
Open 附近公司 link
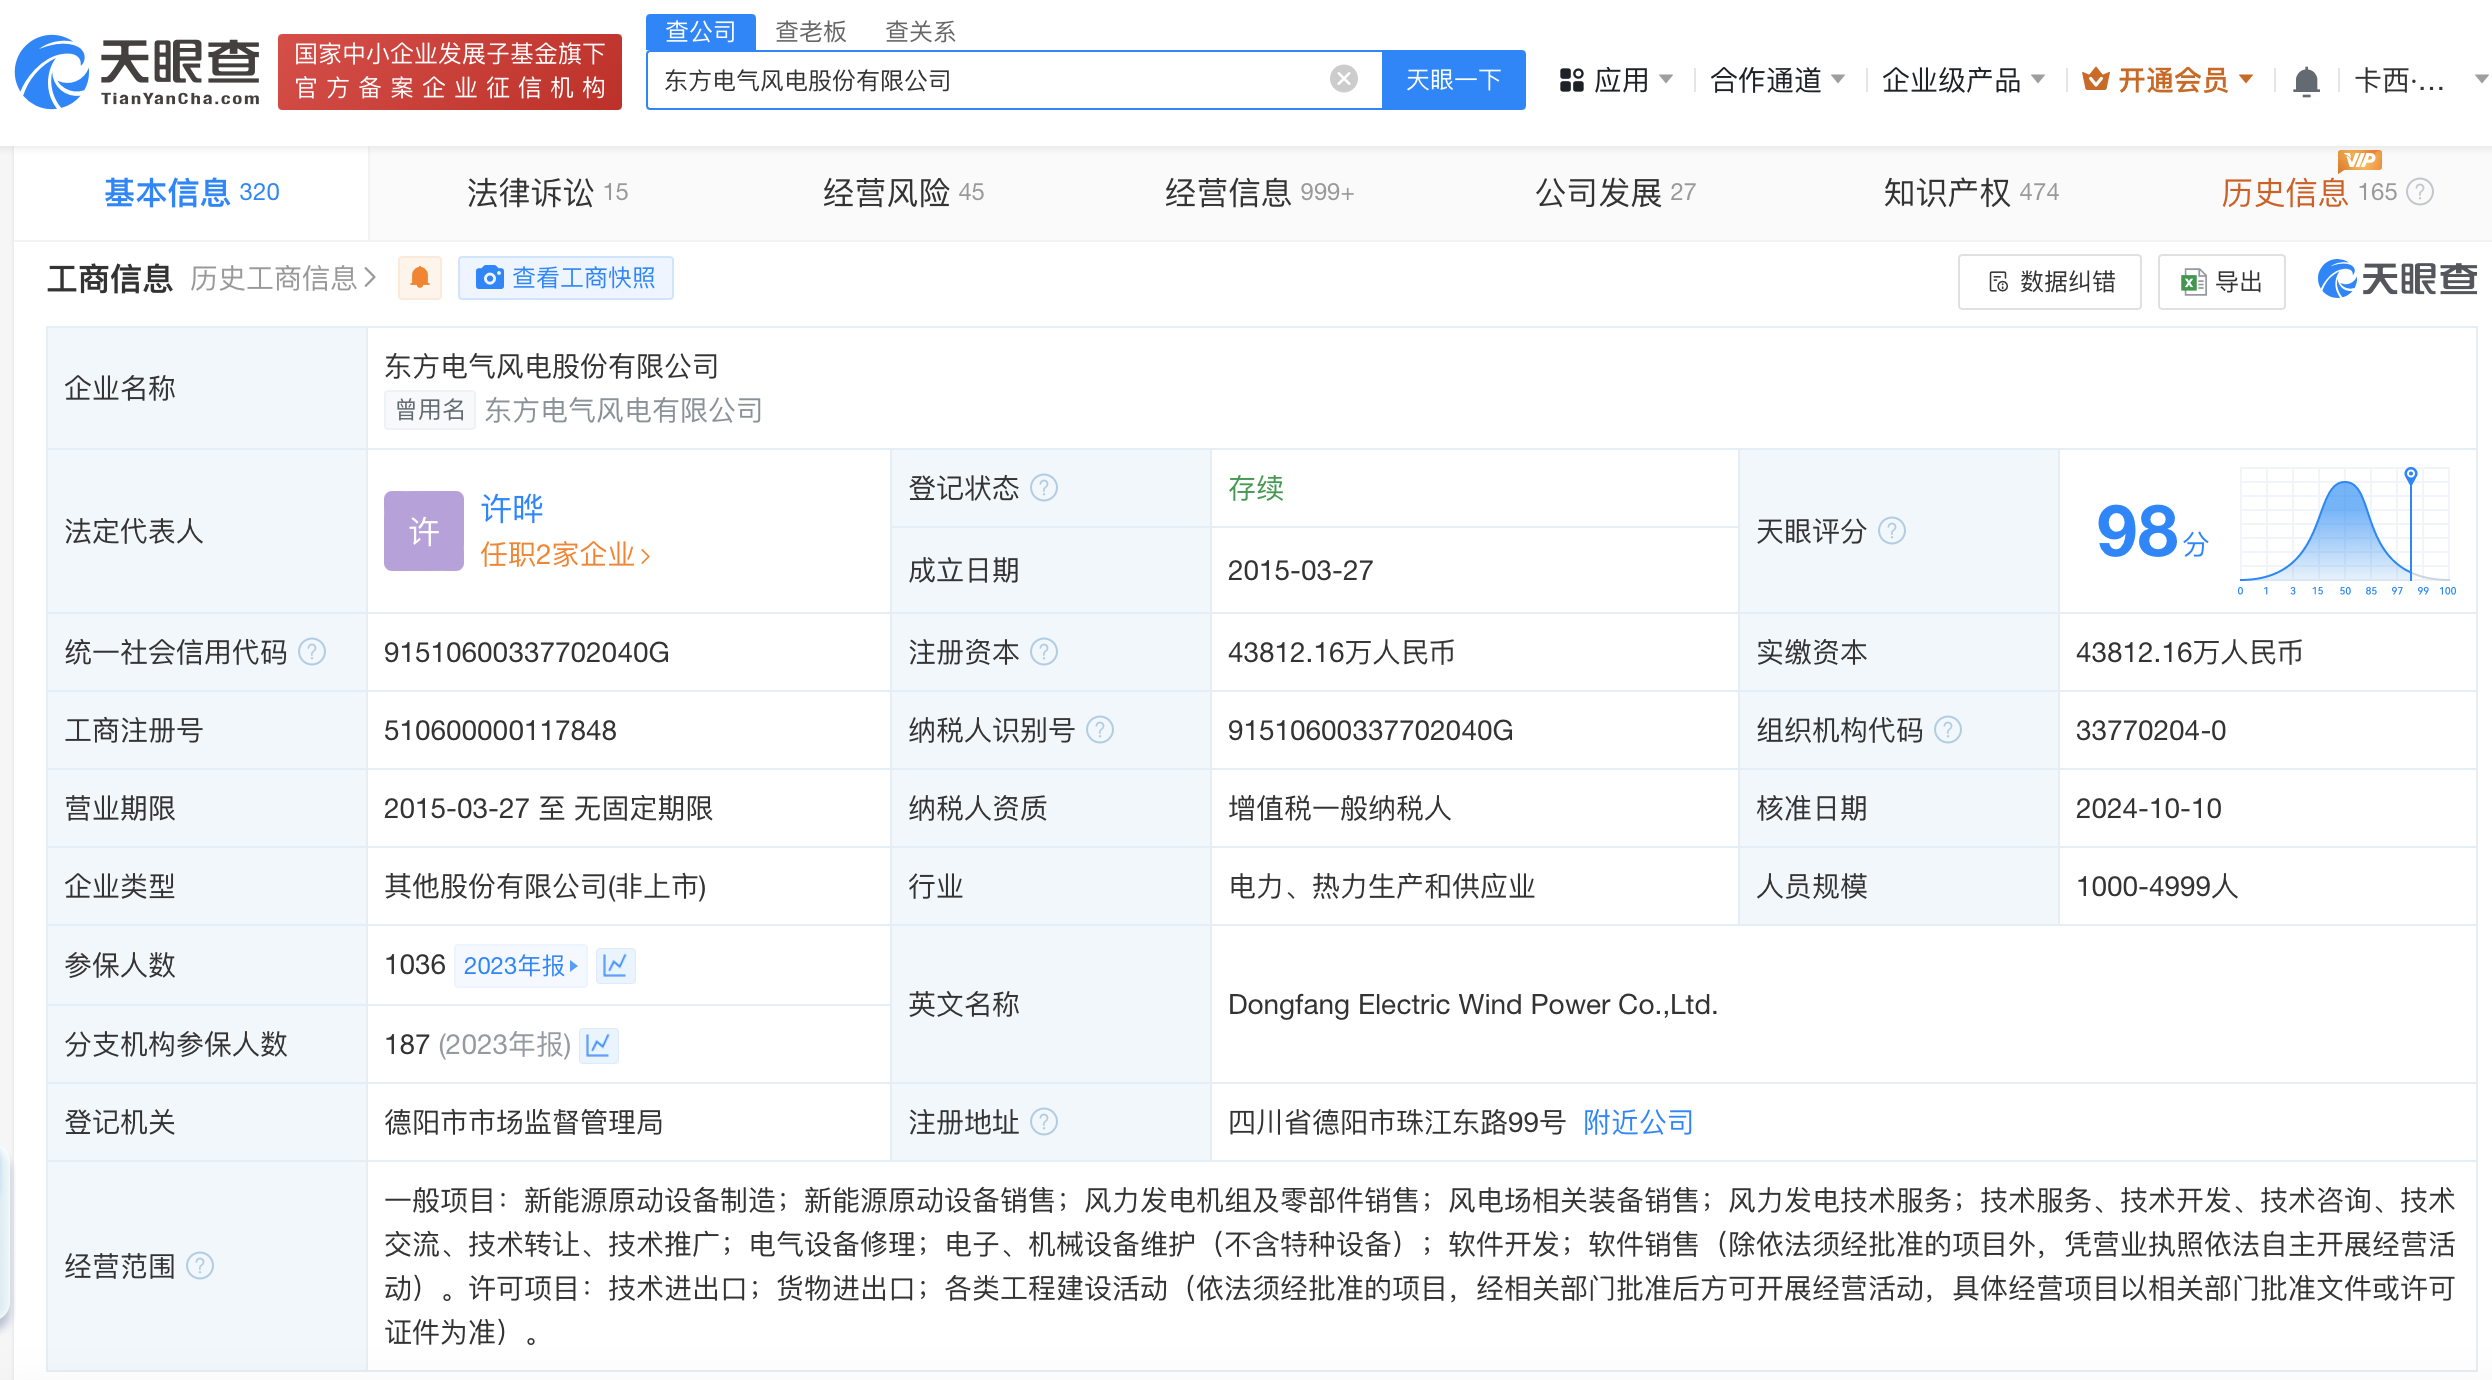click(1639, 1122)
